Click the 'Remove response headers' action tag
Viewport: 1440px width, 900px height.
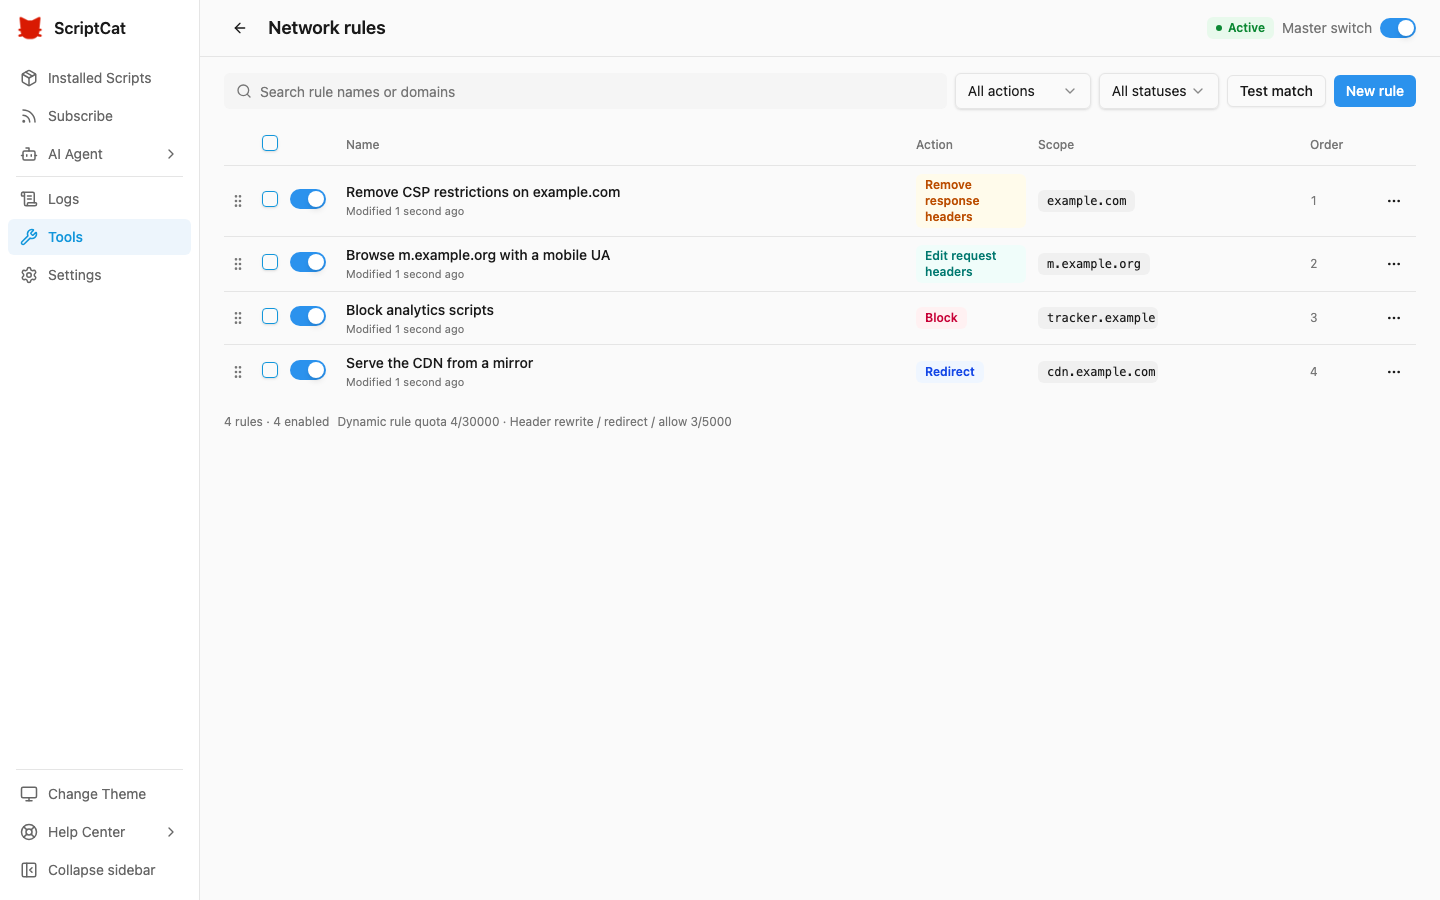coord(970,201)
